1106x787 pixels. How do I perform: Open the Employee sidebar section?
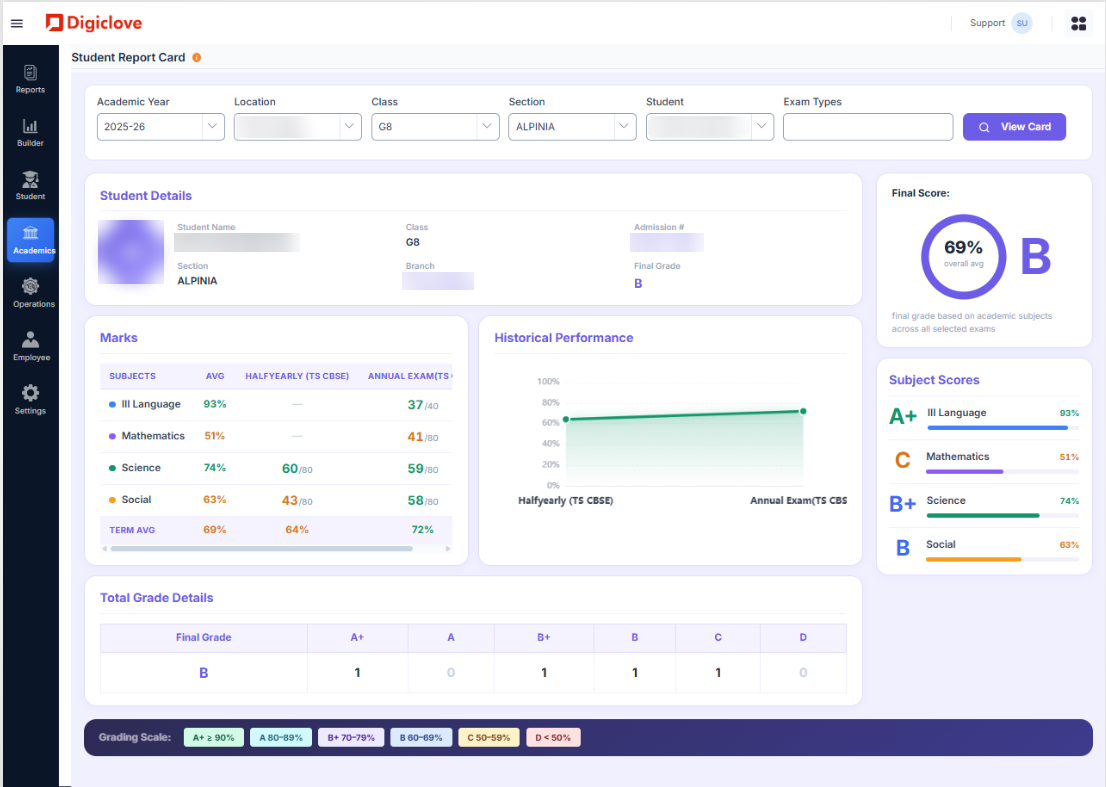pos(30,346)
